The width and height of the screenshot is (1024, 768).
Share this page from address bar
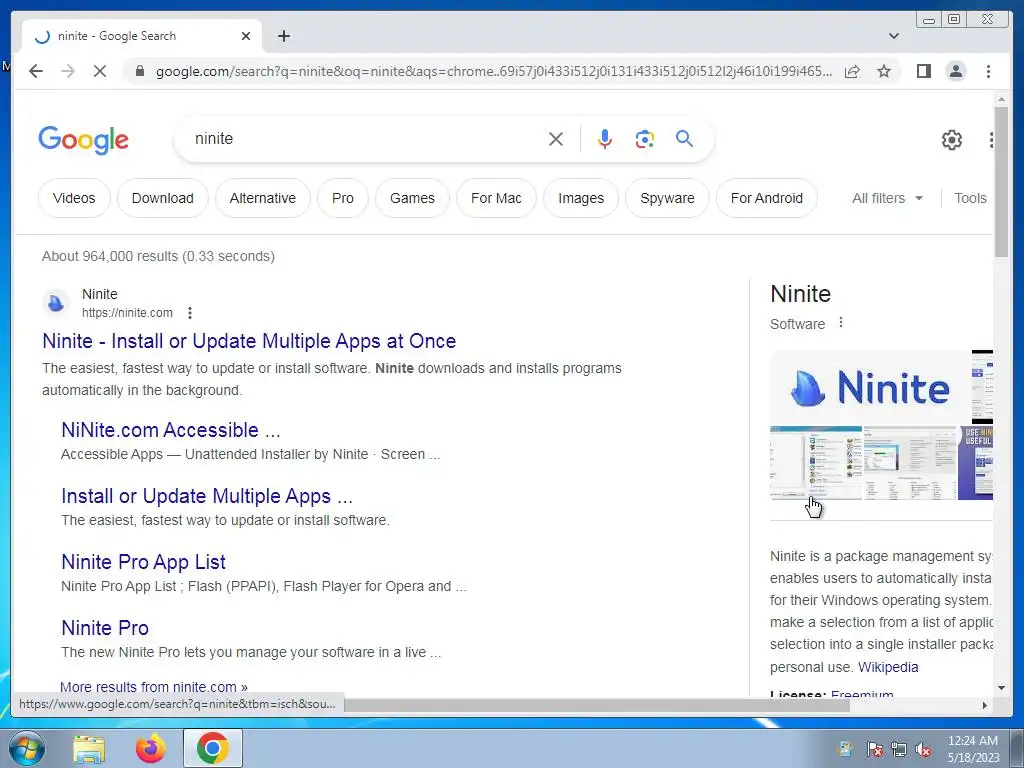(852, 71)
